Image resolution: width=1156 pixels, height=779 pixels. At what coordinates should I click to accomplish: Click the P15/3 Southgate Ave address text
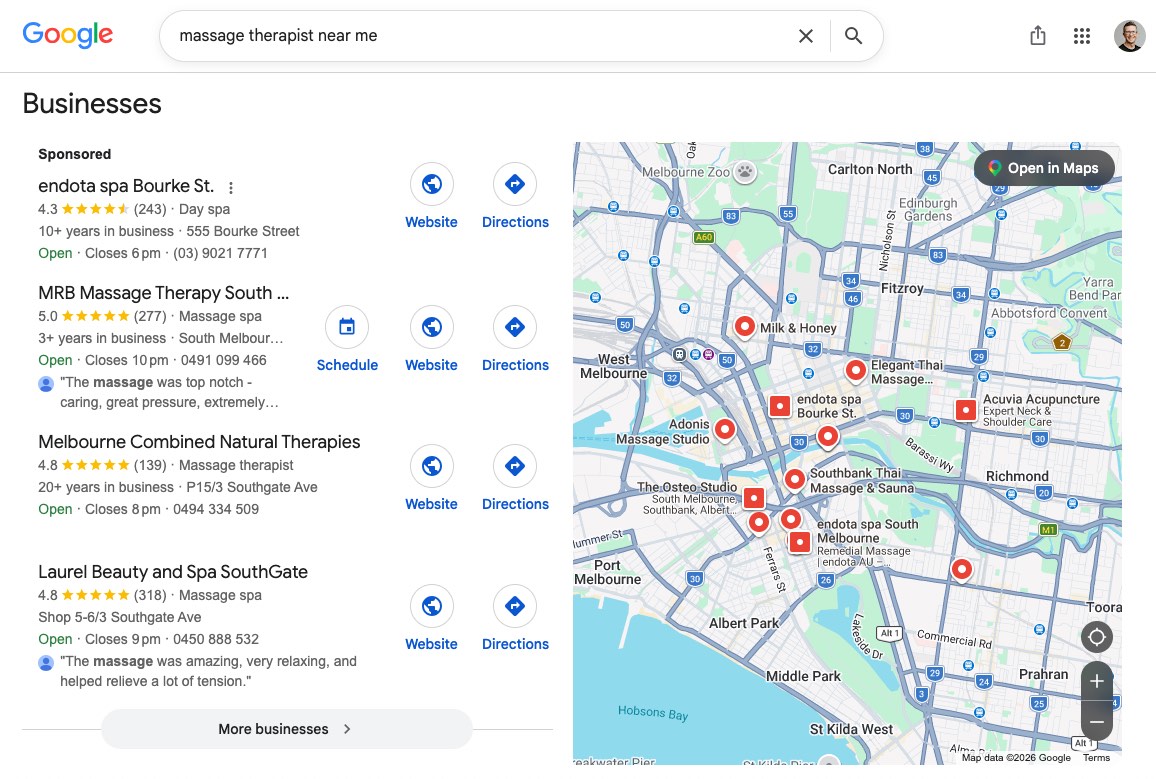coord(252,487)
